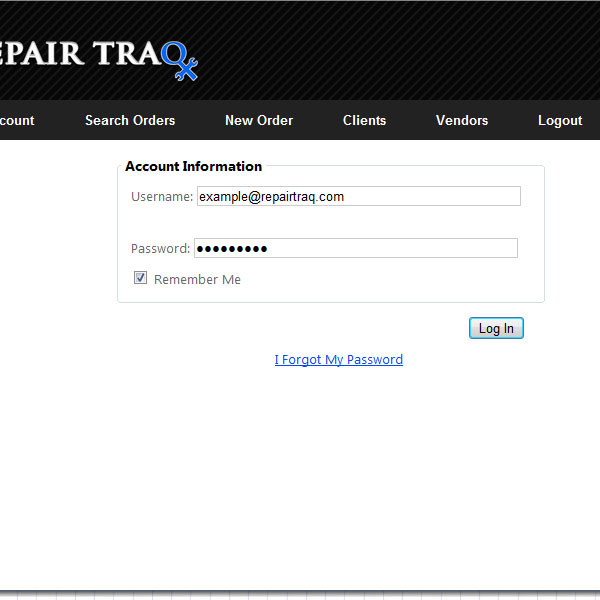Click the striped dark header banner background
Screen dimensions: 600x600
[400, 50]
